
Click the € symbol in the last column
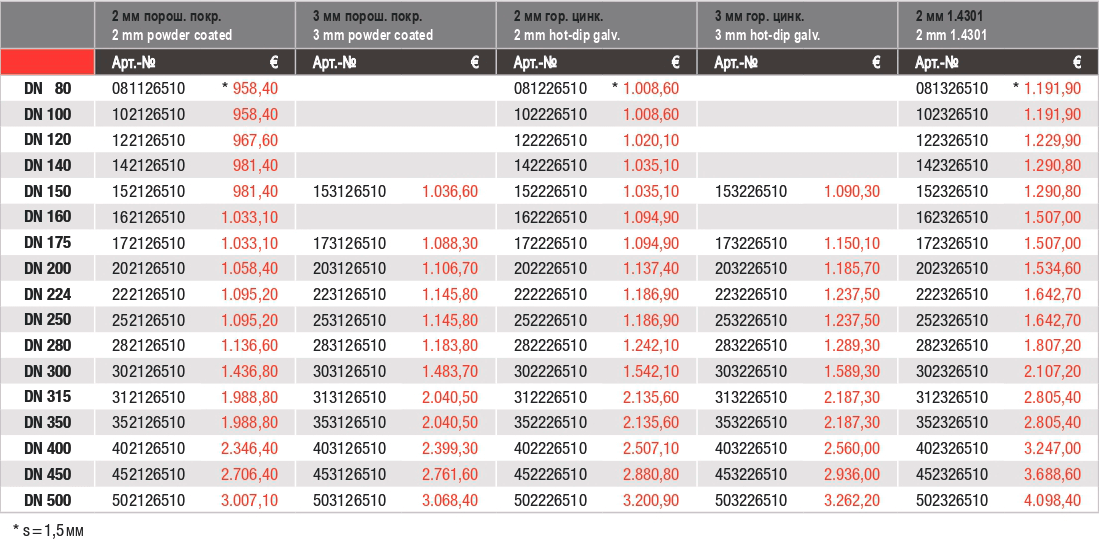pos(1077,62)
